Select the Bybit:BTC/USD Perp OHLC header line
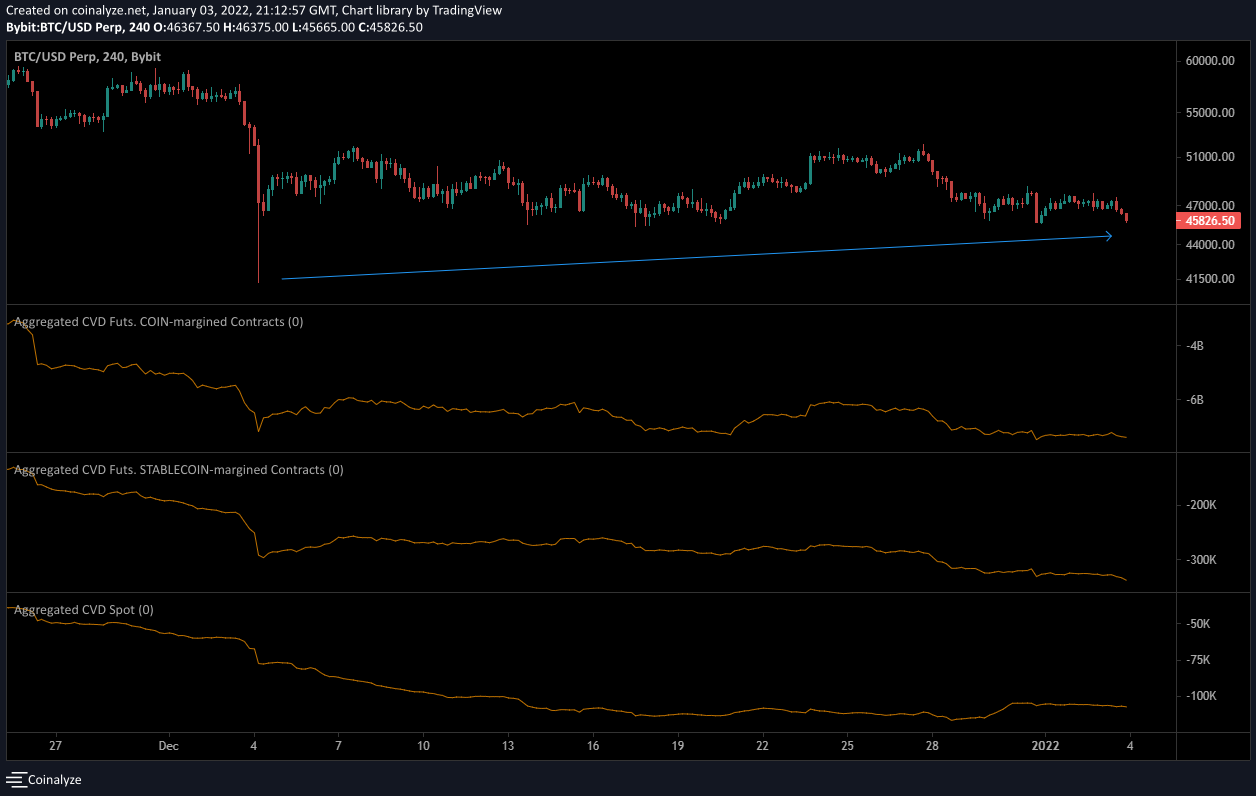The width and height of the screenshot is (1256, 796). tap(214, 27)
